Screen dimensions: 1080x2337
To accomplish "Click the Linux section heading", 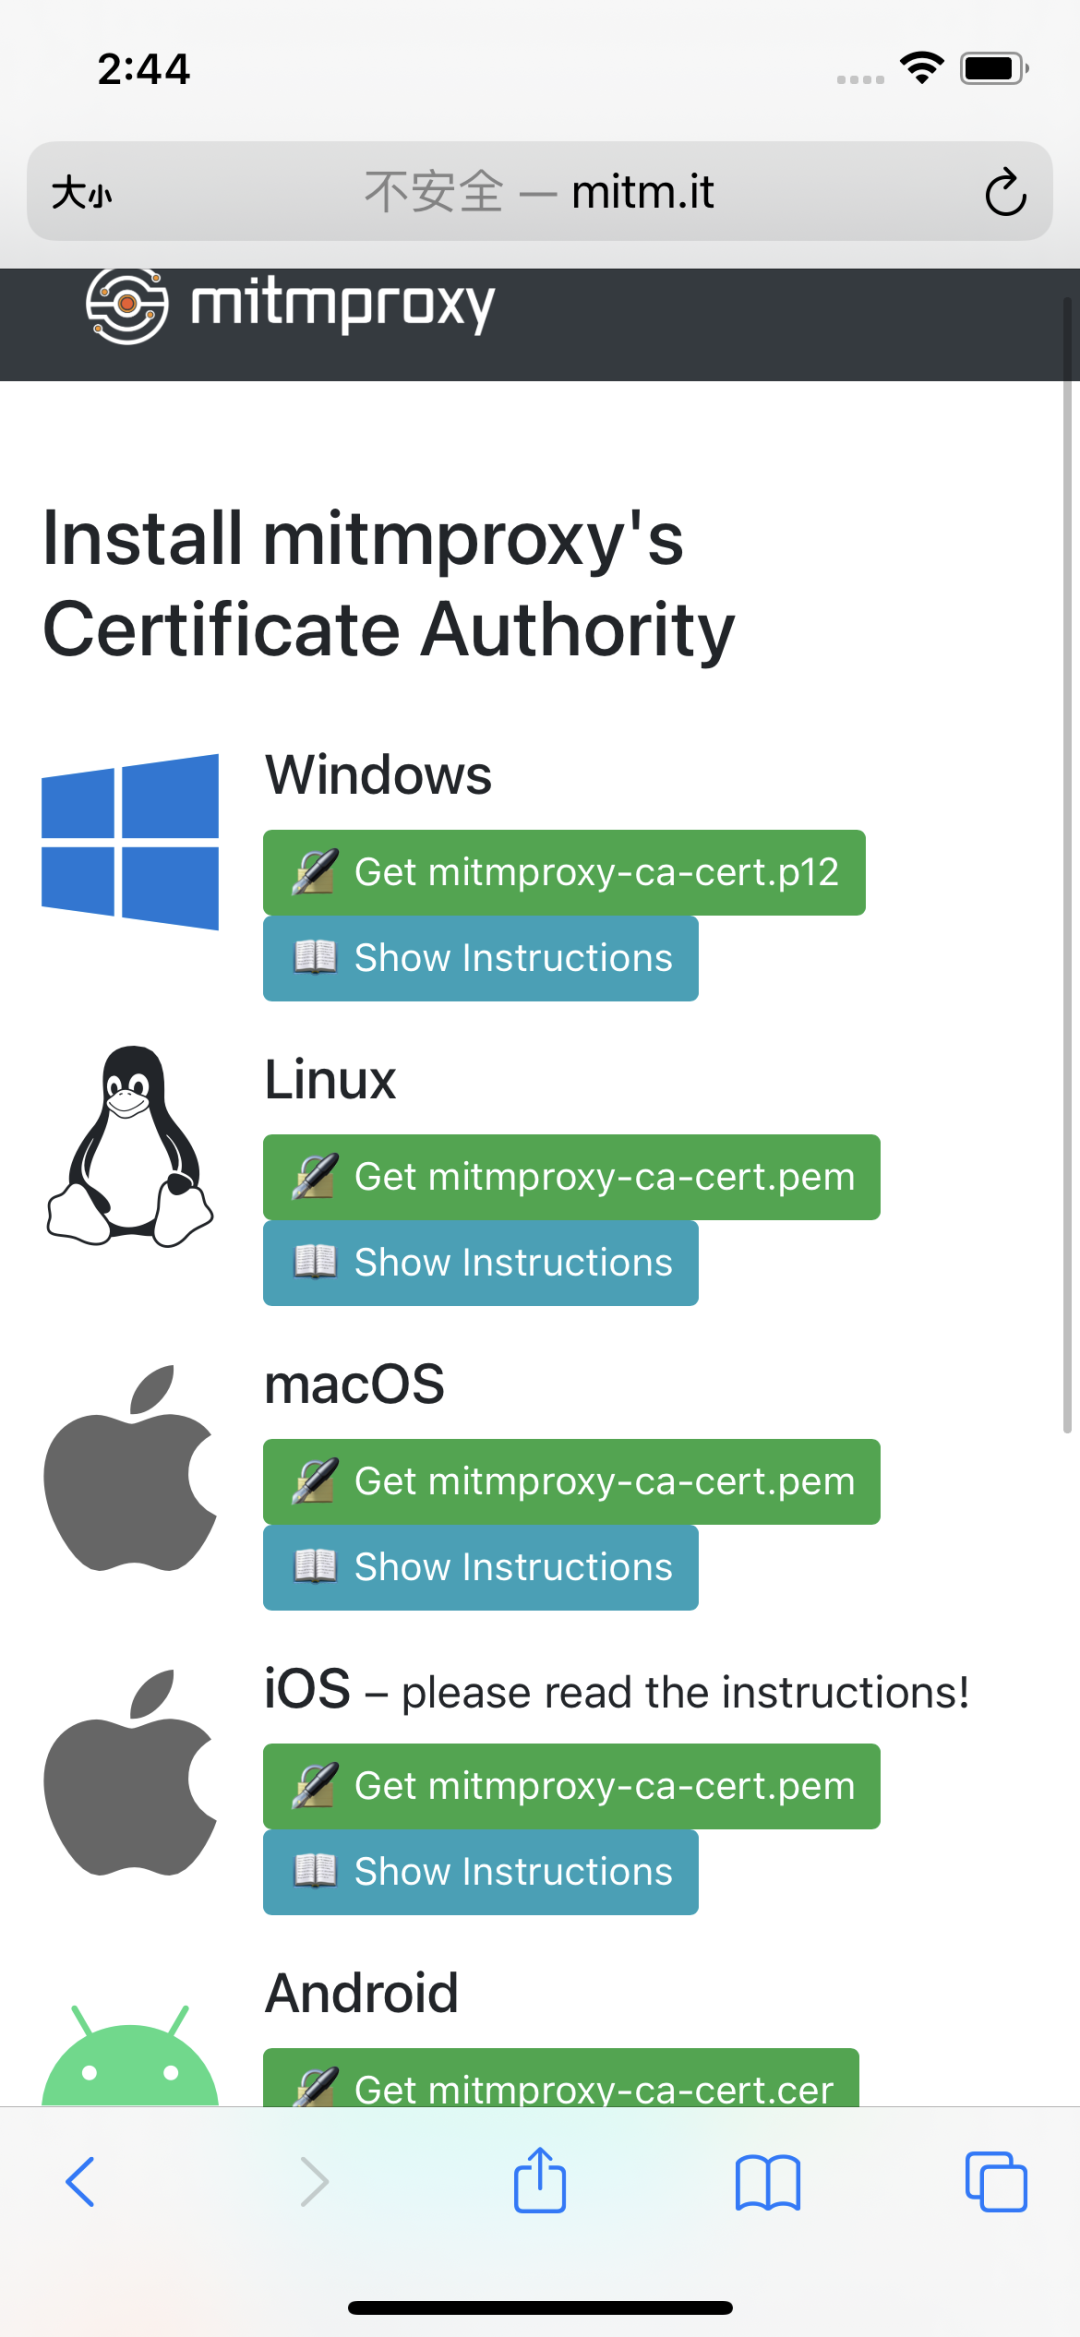I will click(x=330, y=1080).
